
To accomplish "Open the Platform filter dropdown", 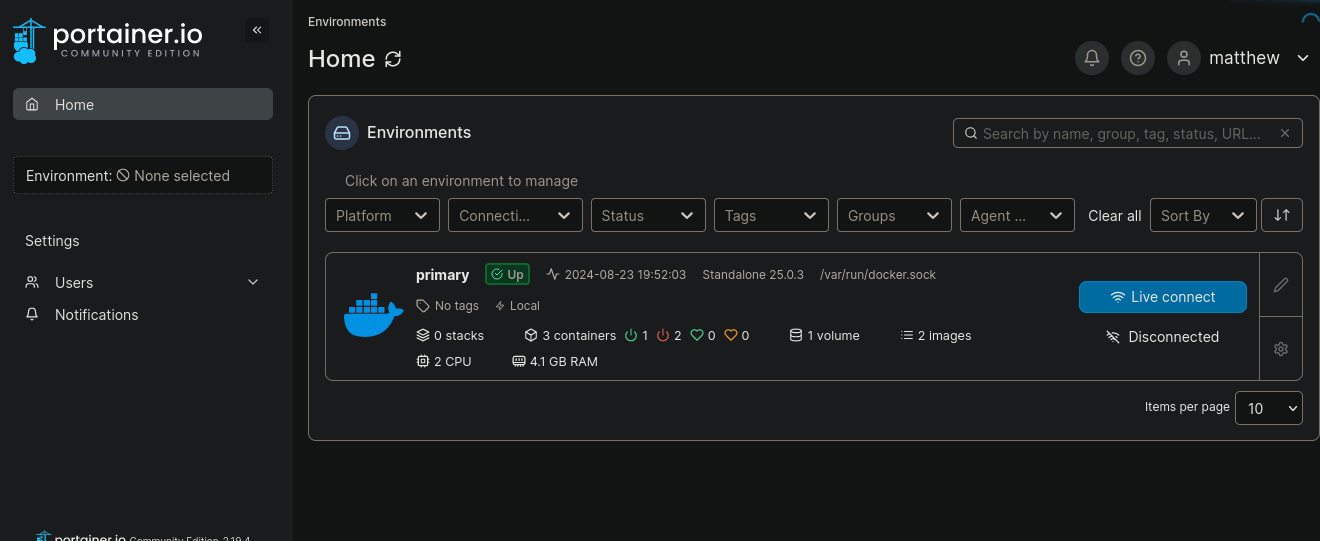I will point(382,215).
